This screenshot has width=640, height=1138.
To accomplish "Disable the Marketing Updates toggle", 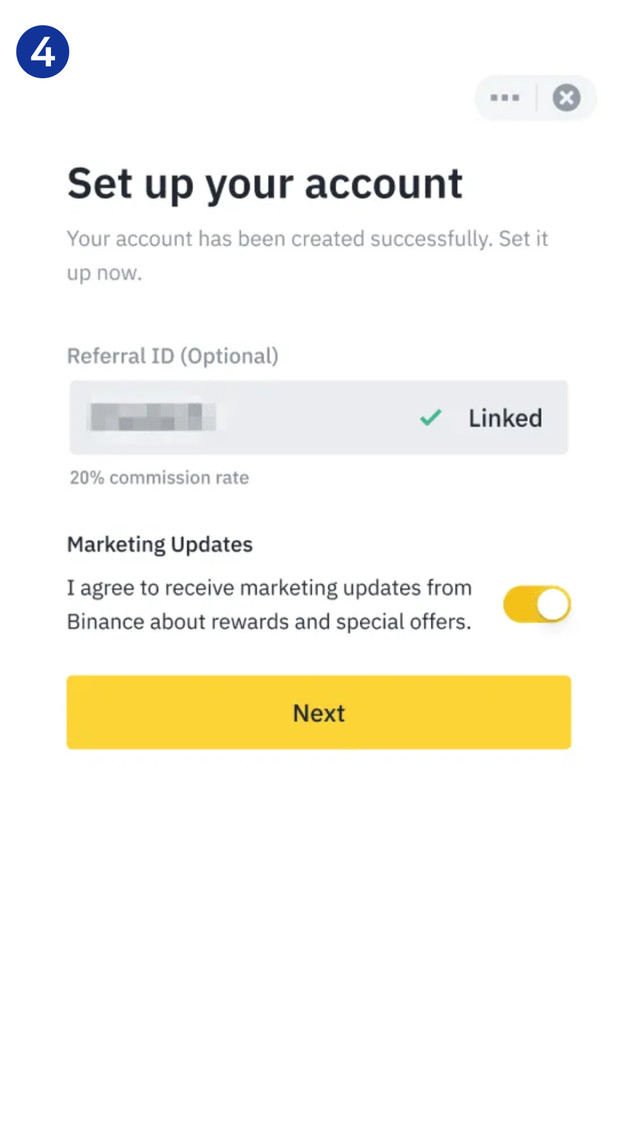I will click(x=536, y=605).
